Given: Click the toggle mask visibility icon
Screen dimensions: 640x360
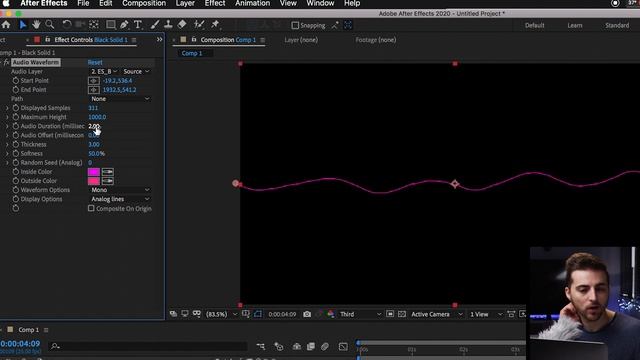Looking at the screenshot, I should coord(258,314).
